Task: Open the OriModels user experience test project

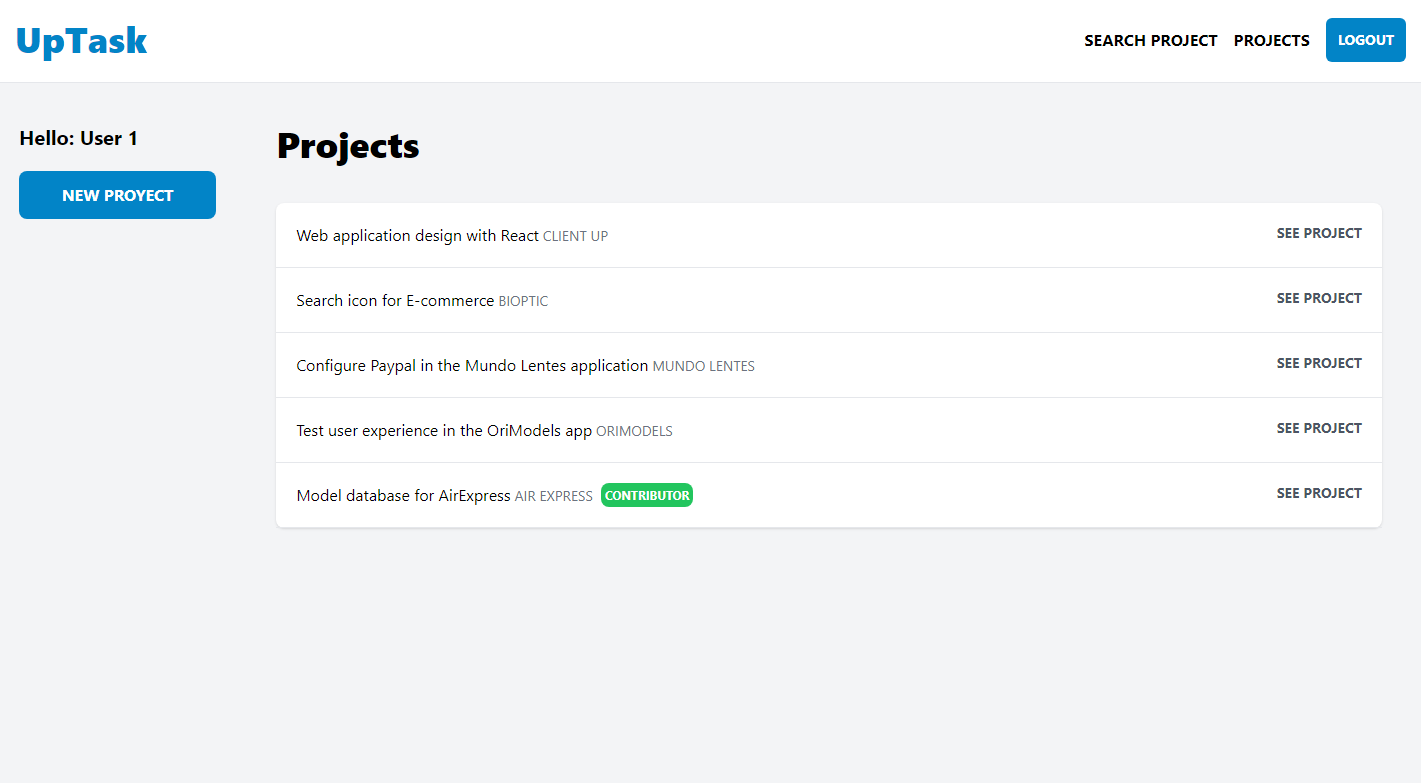Action: [x=1318, y=428]
